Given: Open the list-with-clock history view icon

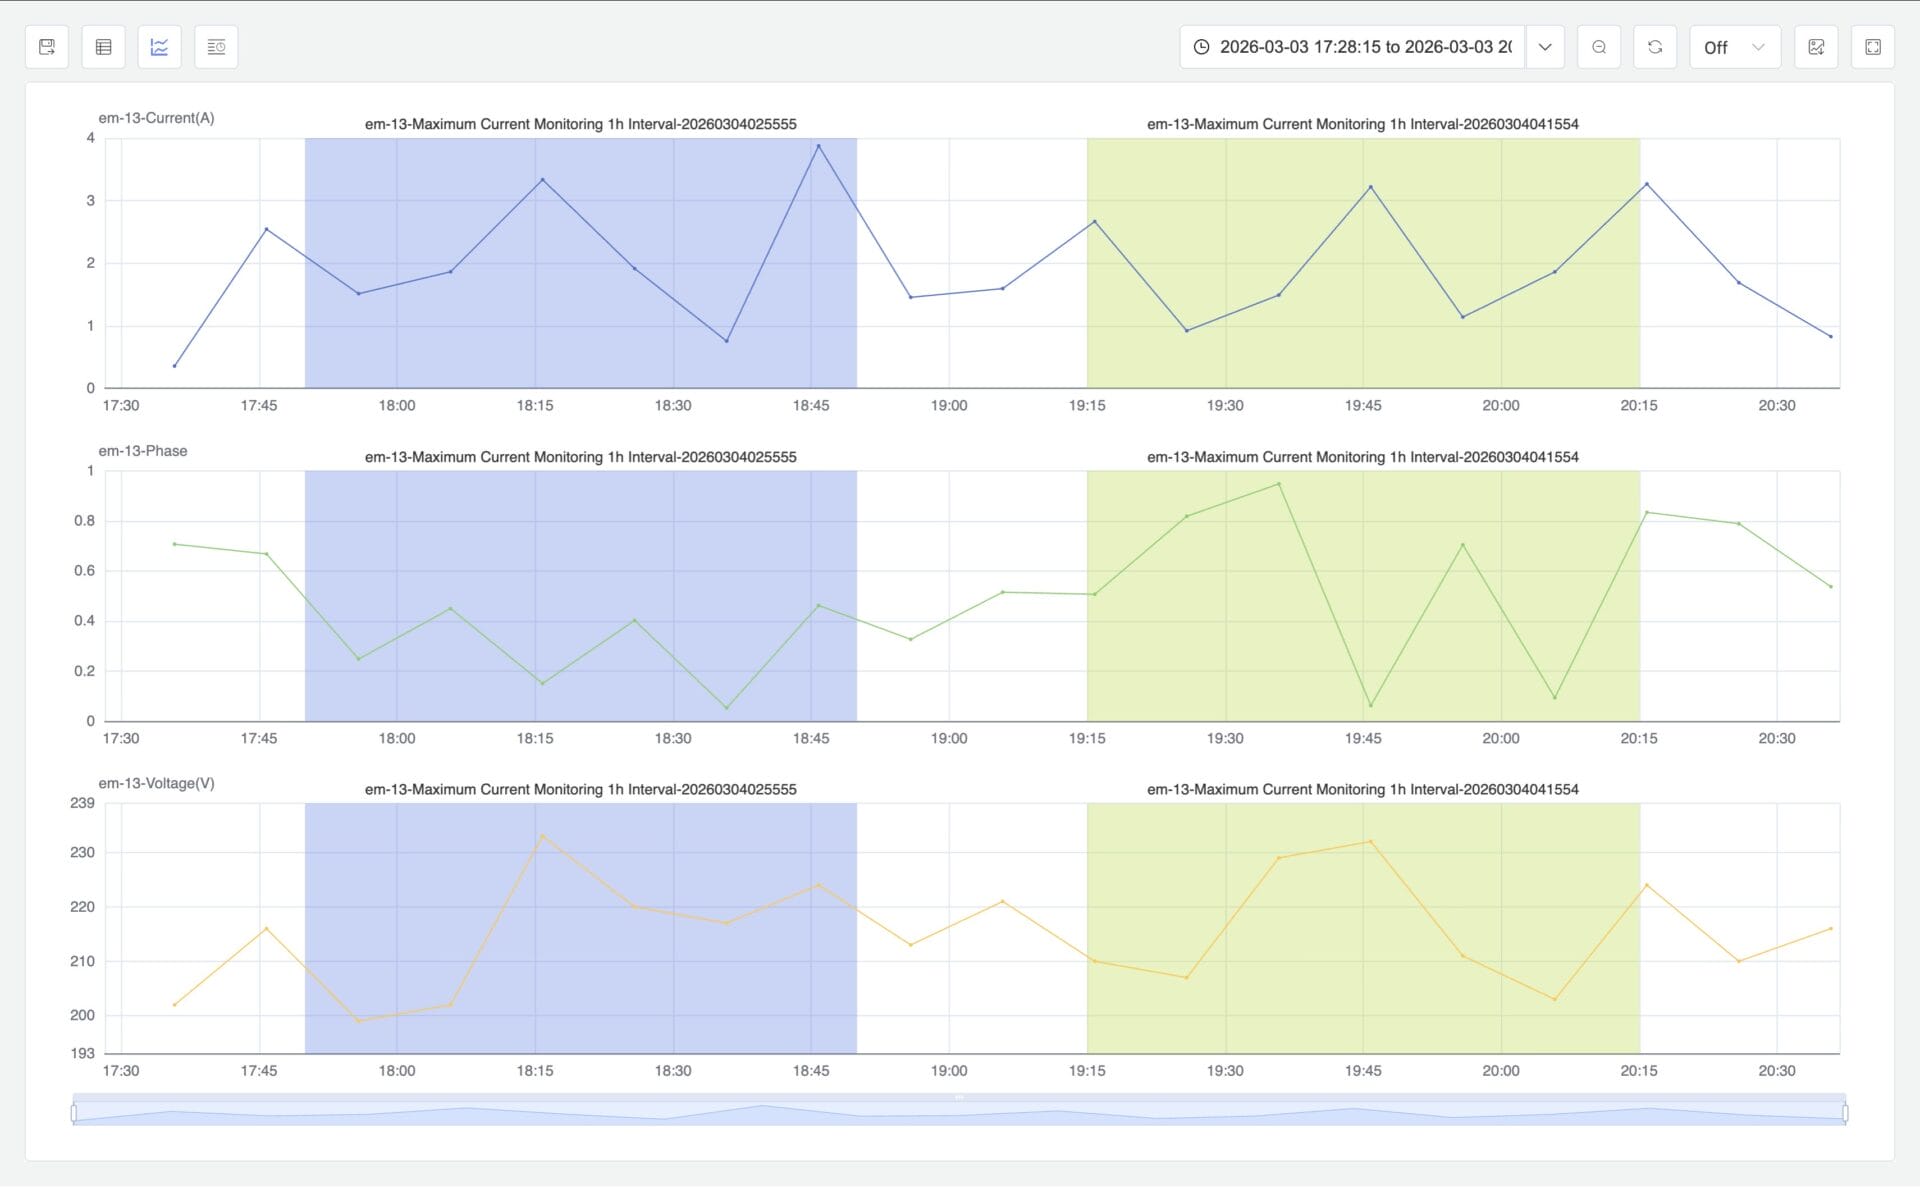Looking at the screenshot, I should [216, 47].
